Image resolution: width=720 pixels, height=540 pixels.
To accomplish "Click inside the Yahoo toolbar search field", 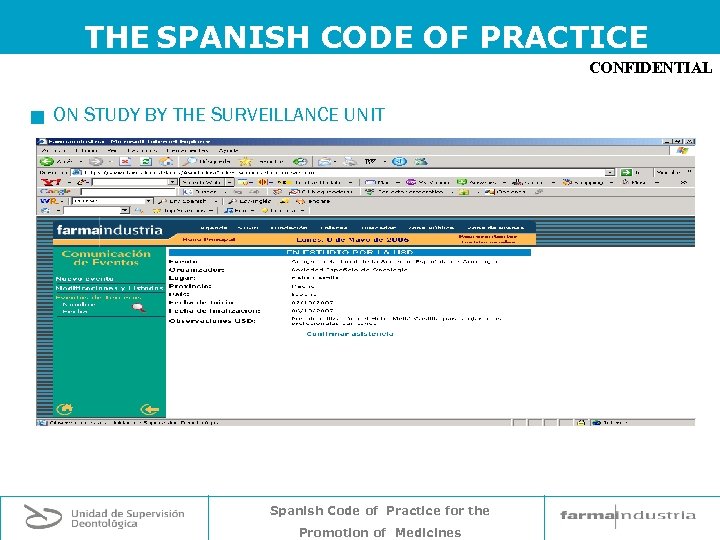I will click(130, 182).
